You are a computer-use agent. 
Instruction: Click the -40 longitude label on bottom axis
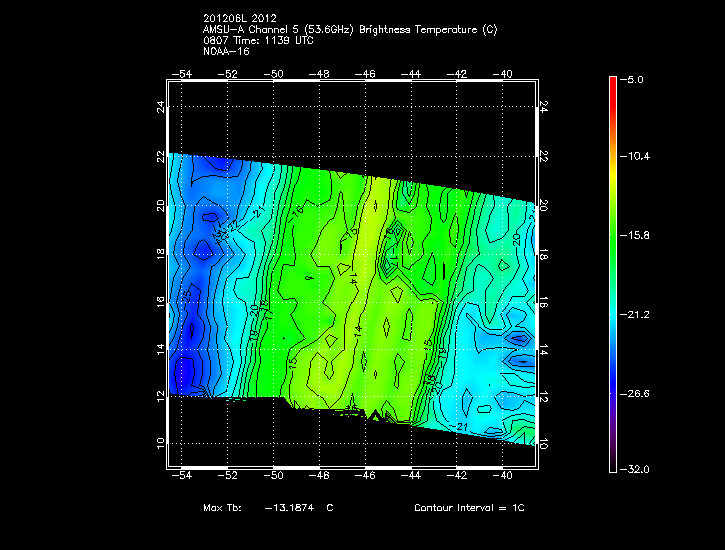click(x=503, y=476)
